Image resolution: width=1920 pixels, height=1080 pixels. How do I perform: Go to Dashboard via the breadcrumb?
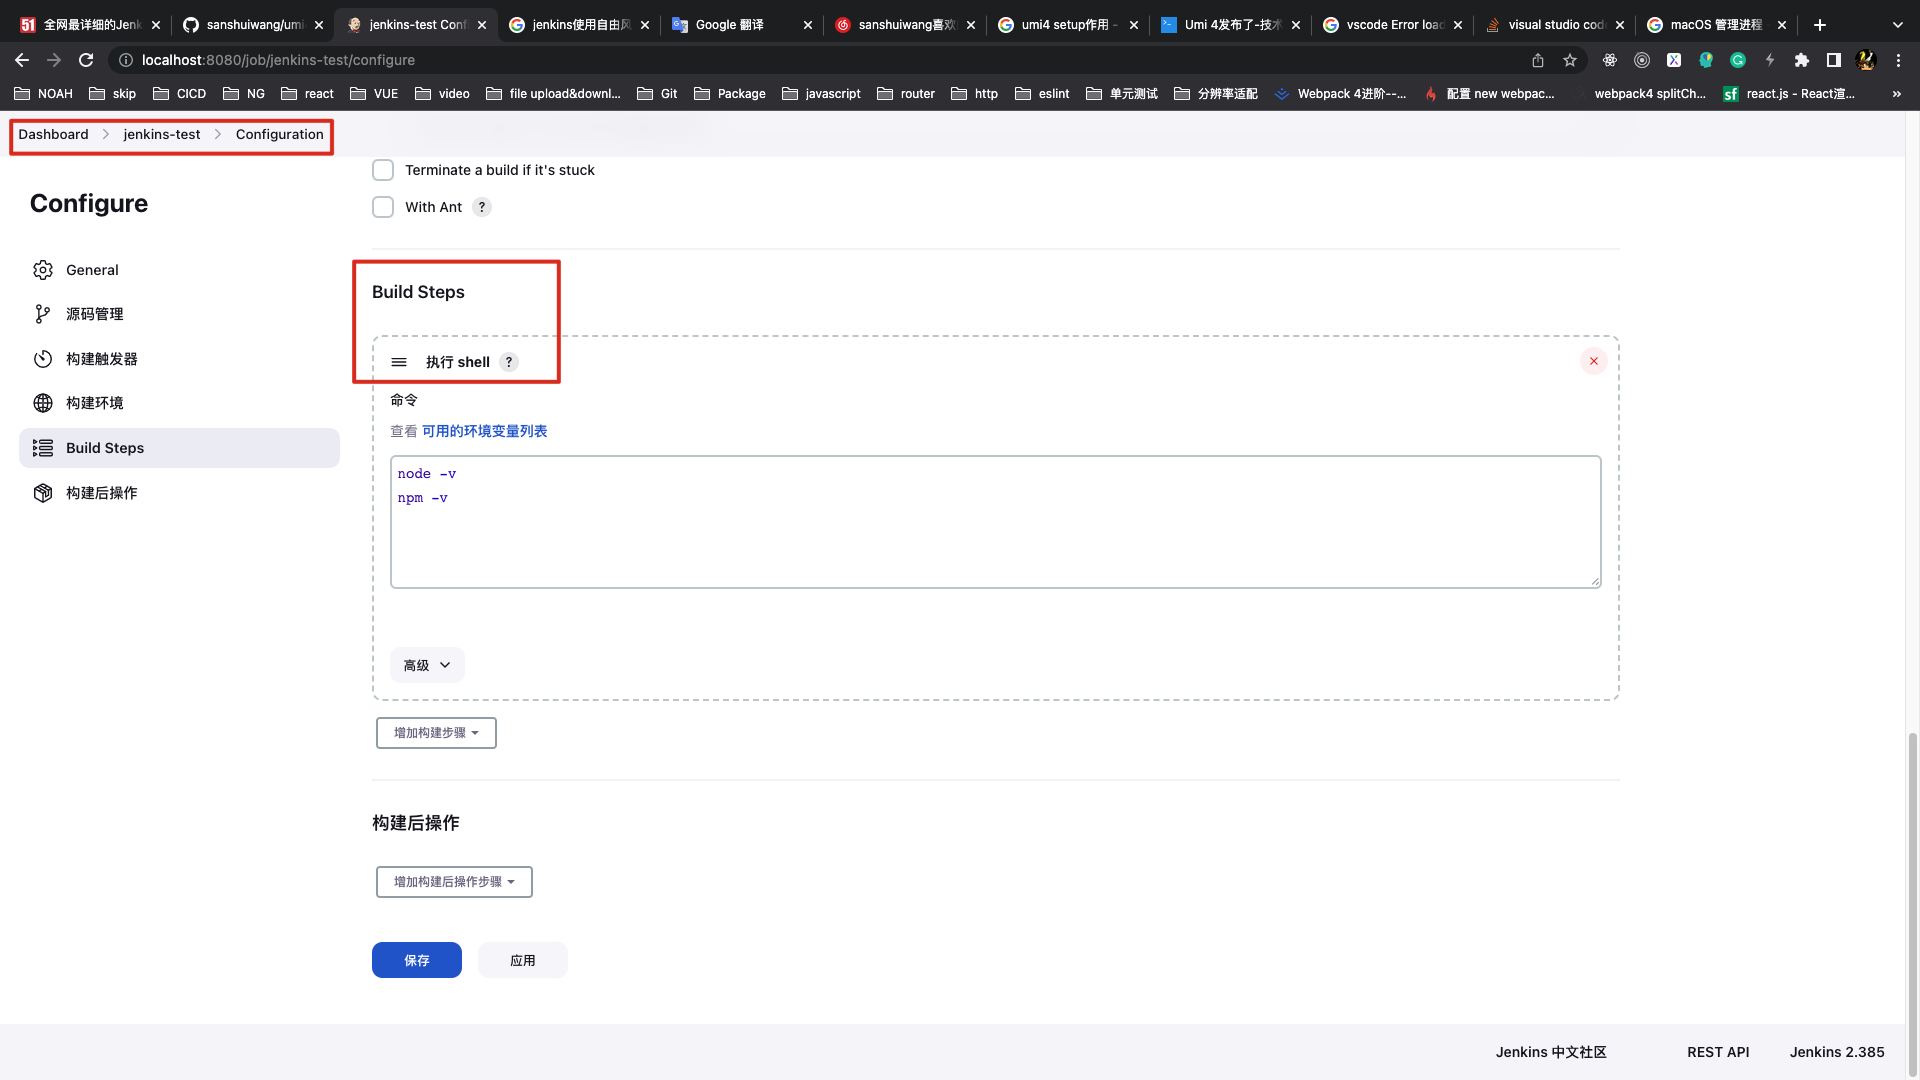53,134
